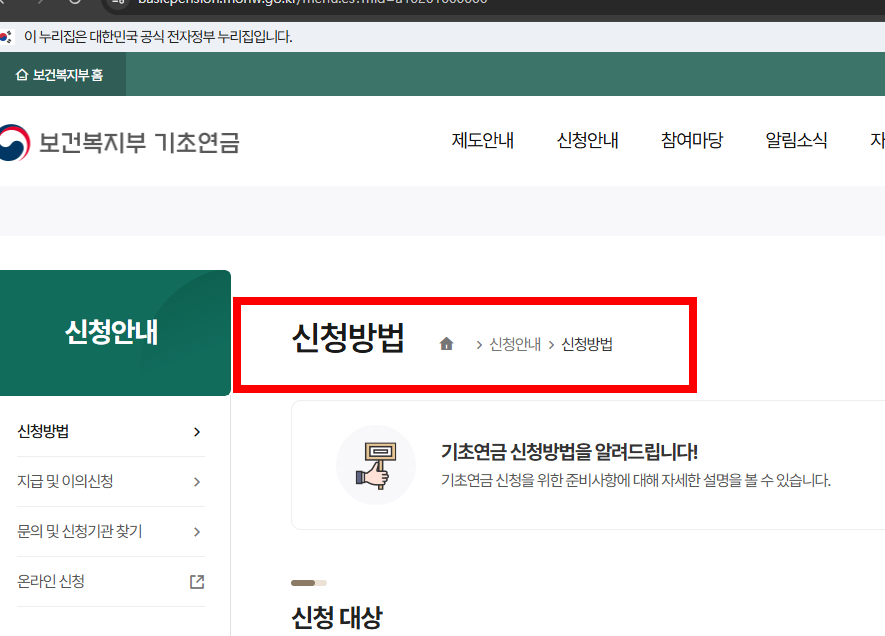Select 신청안내 in the navigation bar

[587, 141]
